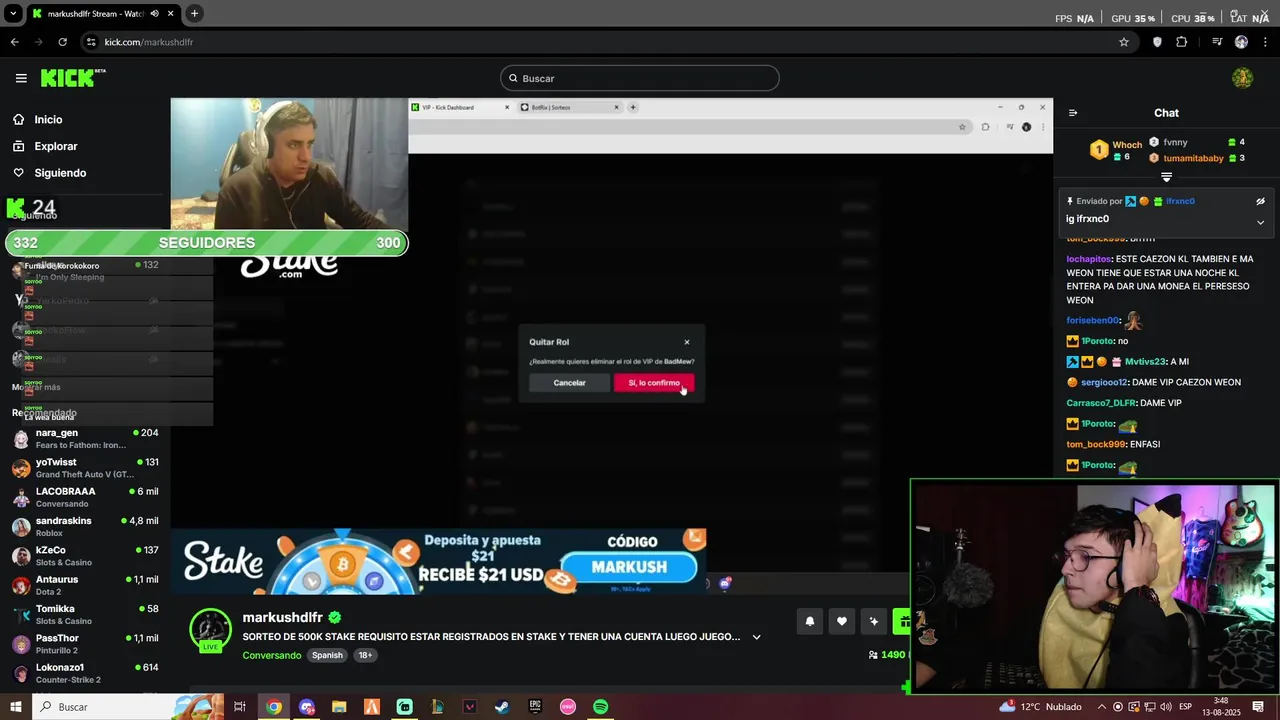Expand the stream title description chevron
1280x720 pixels.
tap(757, 637)
